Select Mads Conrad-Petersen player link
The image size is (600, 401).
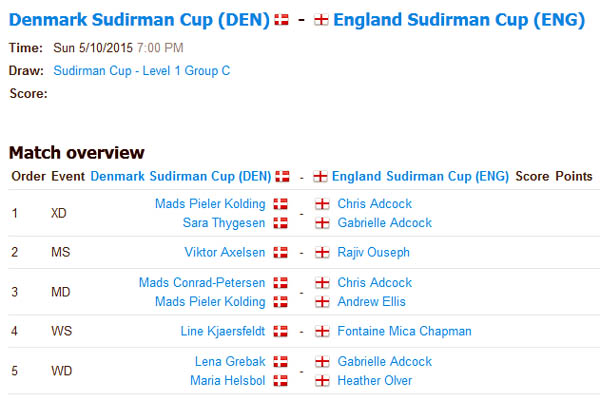click(x=202, y=282)
